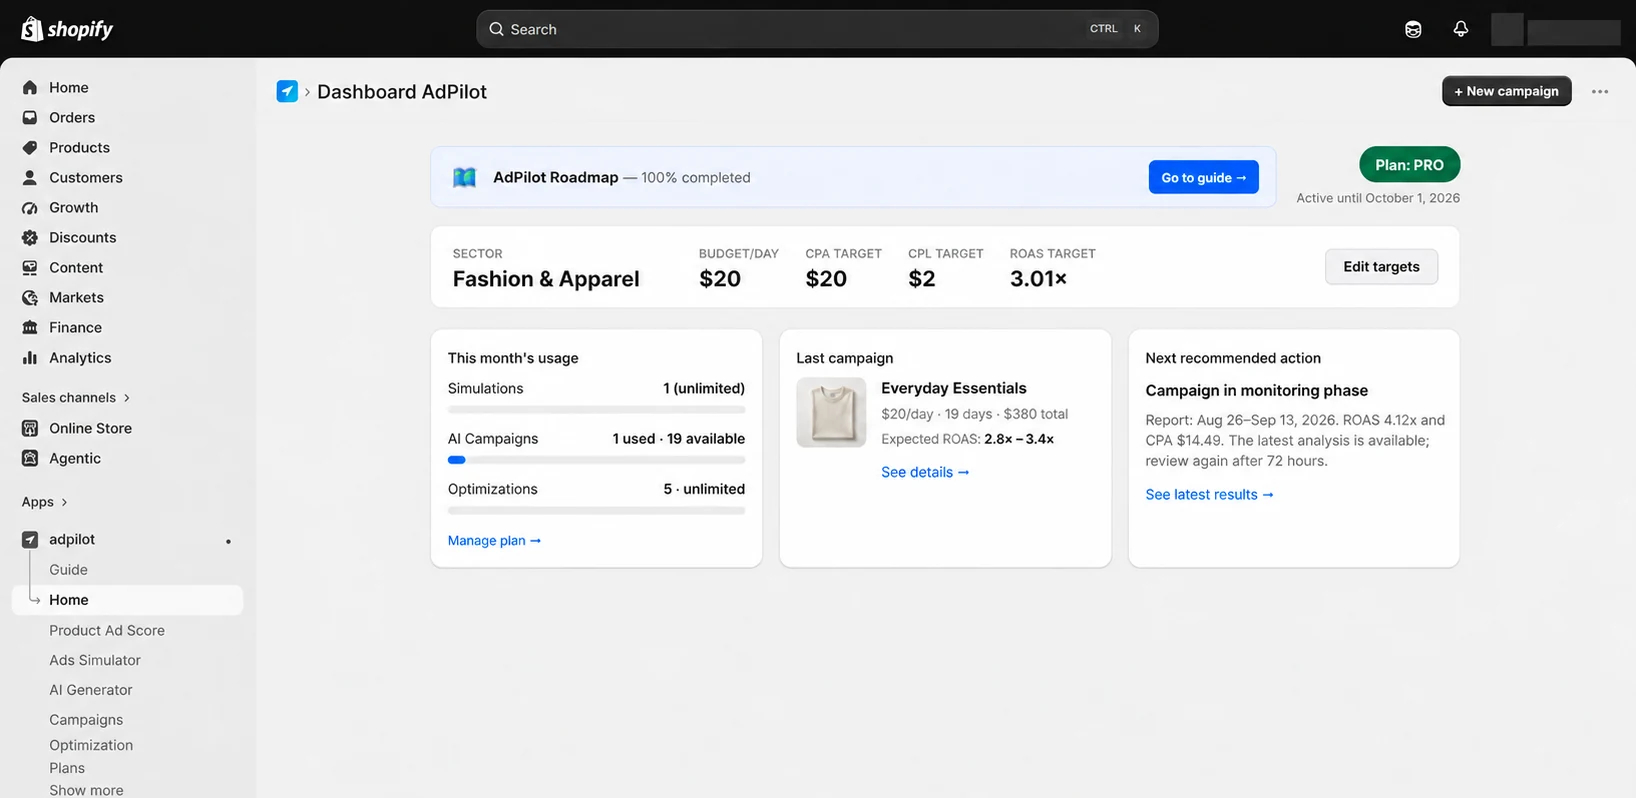The image size is (1636, 798).
Task: Go to AI Generator
Action: 91,690
